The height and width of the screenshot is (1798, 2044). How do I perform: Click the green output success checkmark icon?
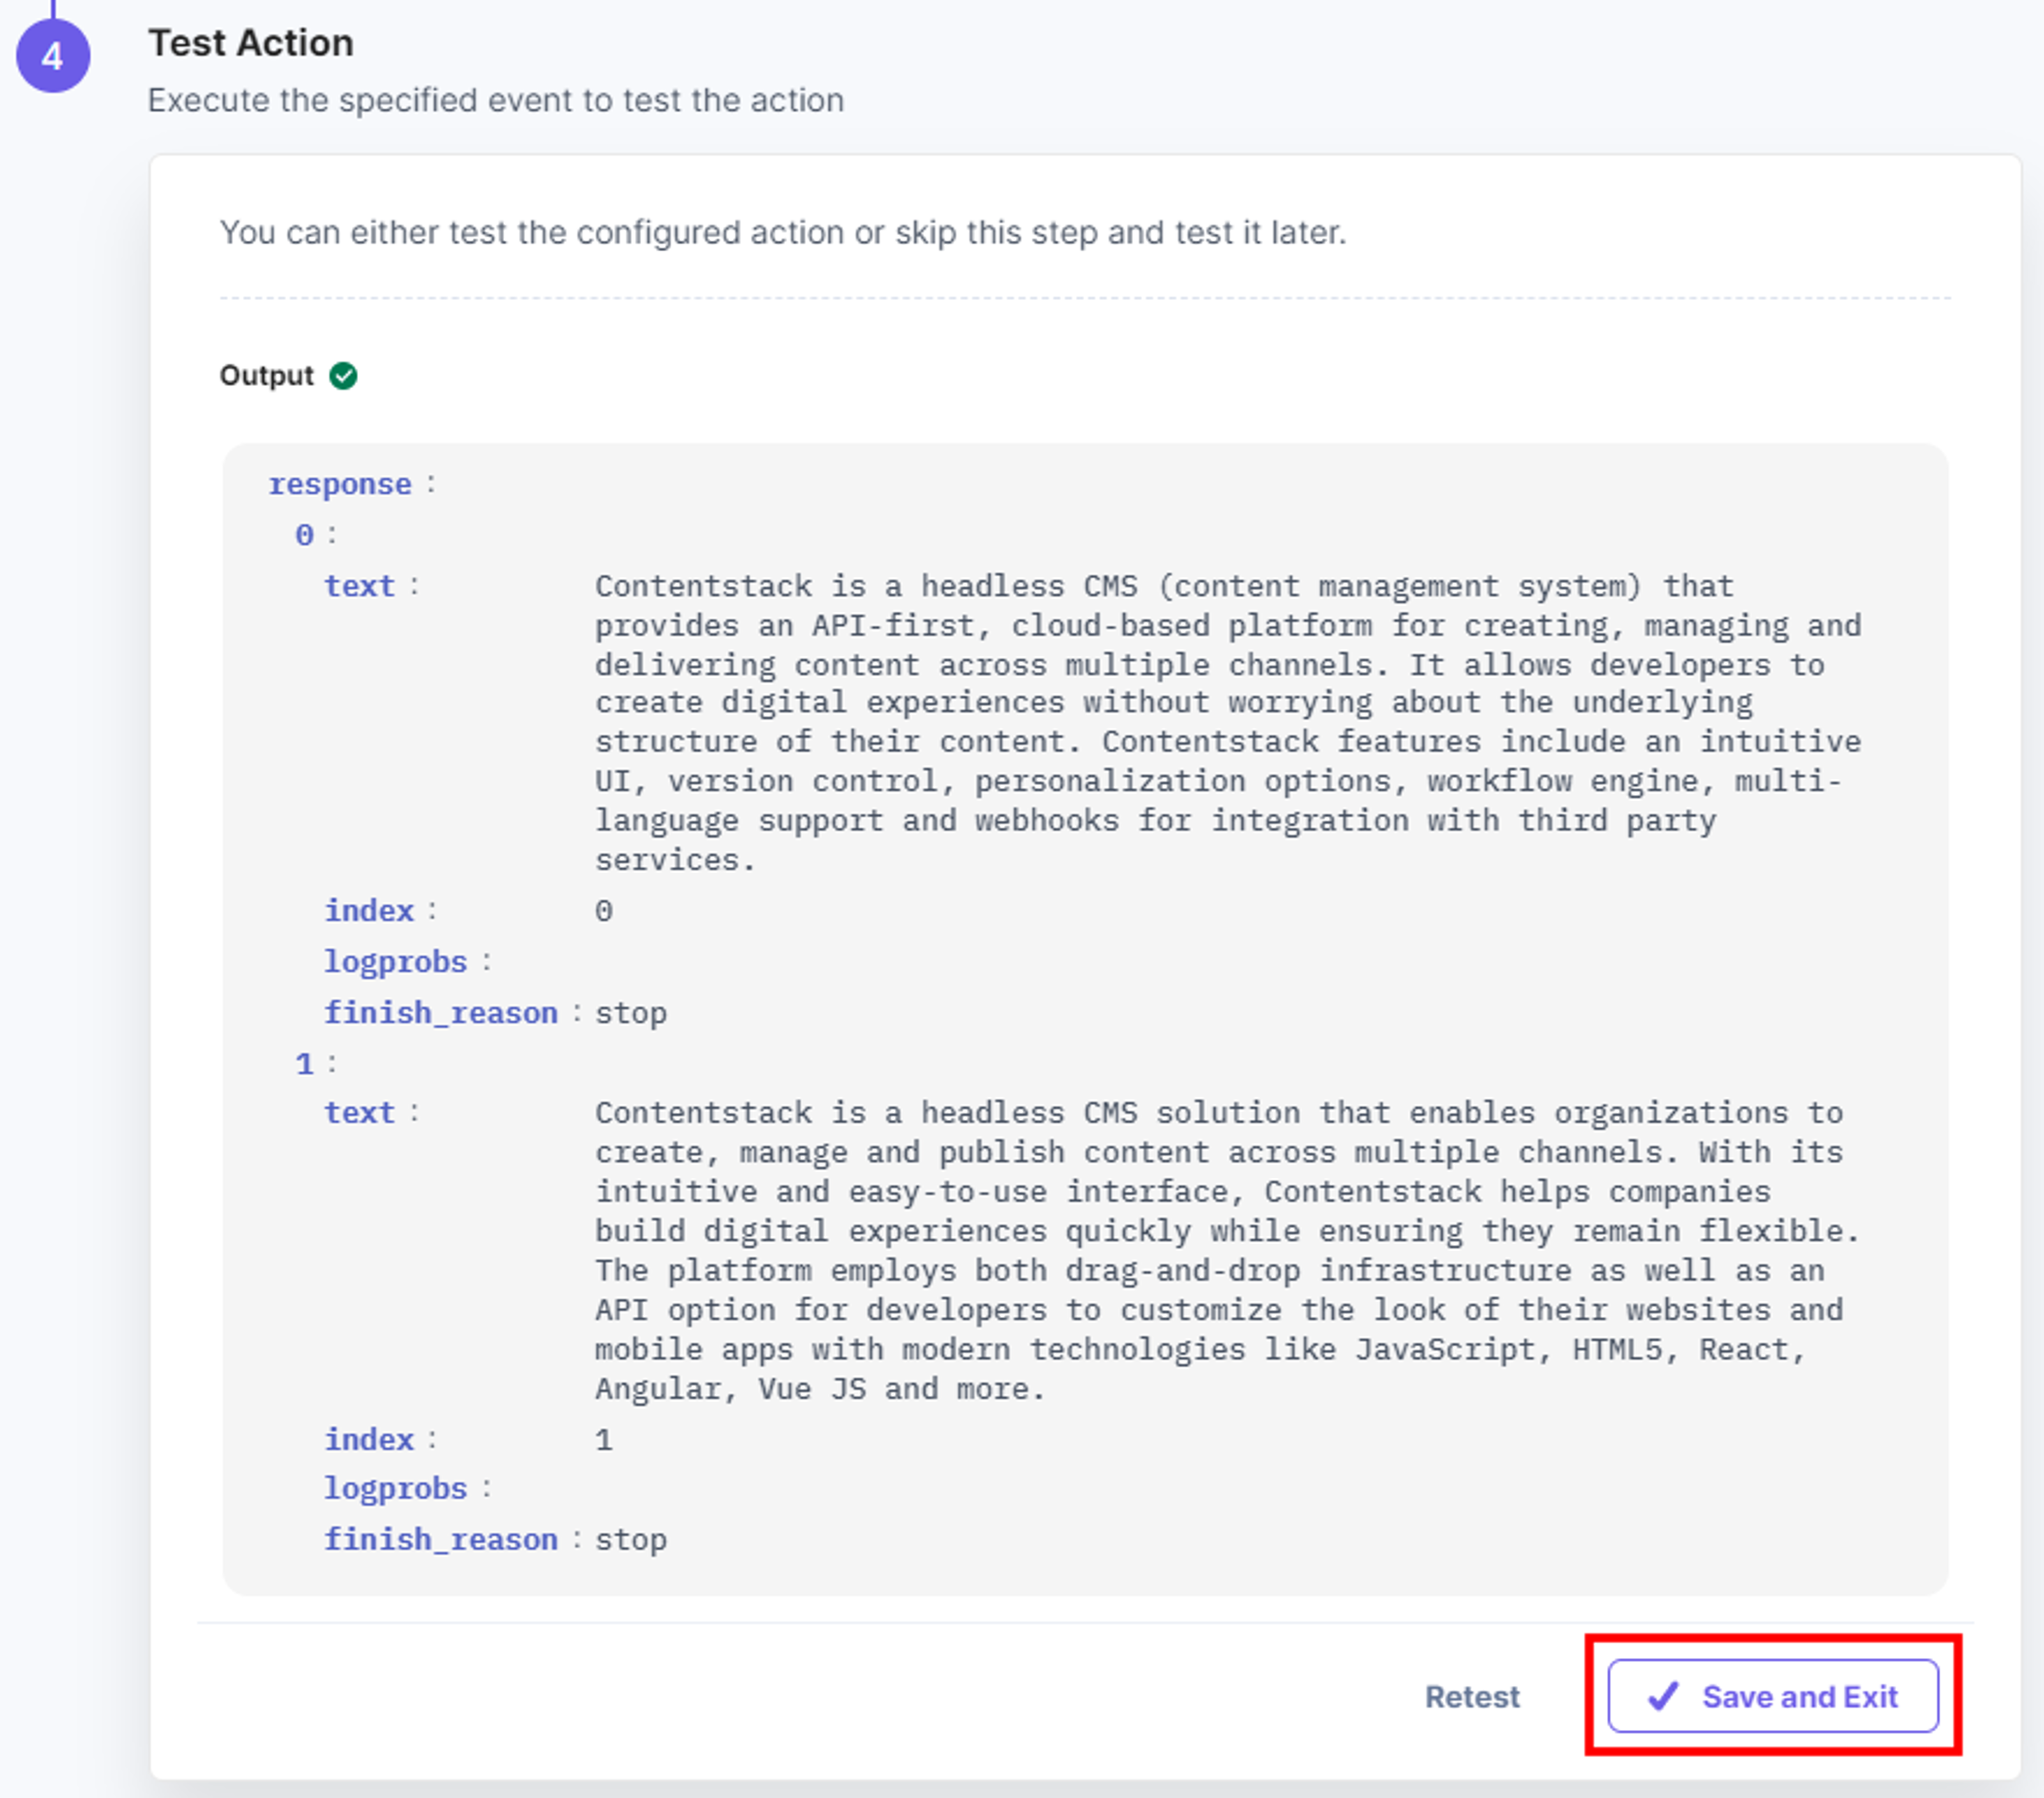343,376
